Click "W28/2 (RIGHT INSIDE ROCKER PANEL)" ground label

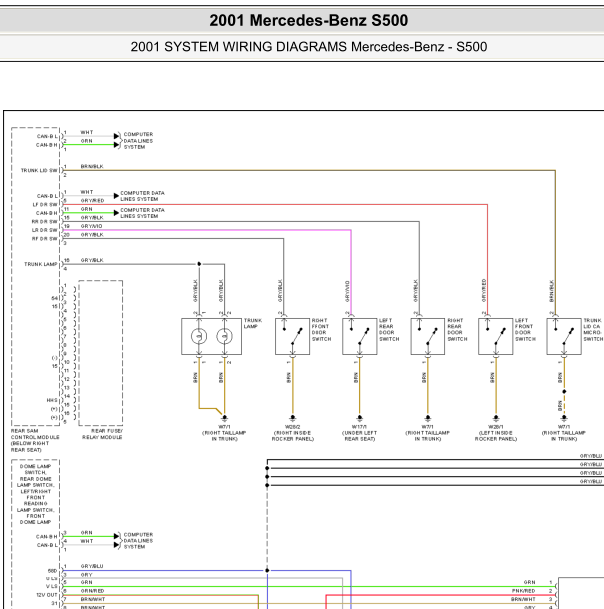click(x=292, y=433)
